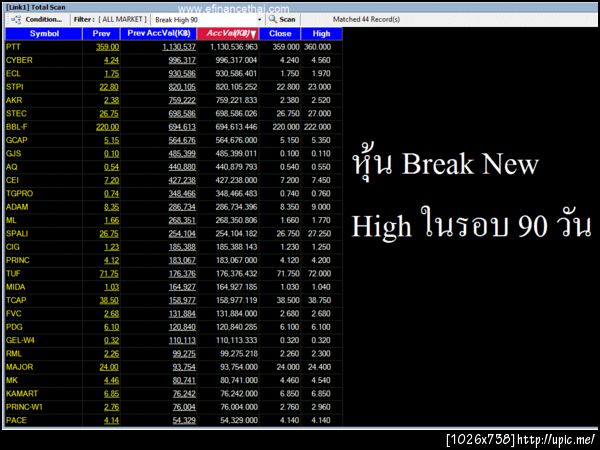Viewport: 600px width, 450px height.
Task: Select the ECL symbol
Action: pyautogui.click(x=13, y=73)
